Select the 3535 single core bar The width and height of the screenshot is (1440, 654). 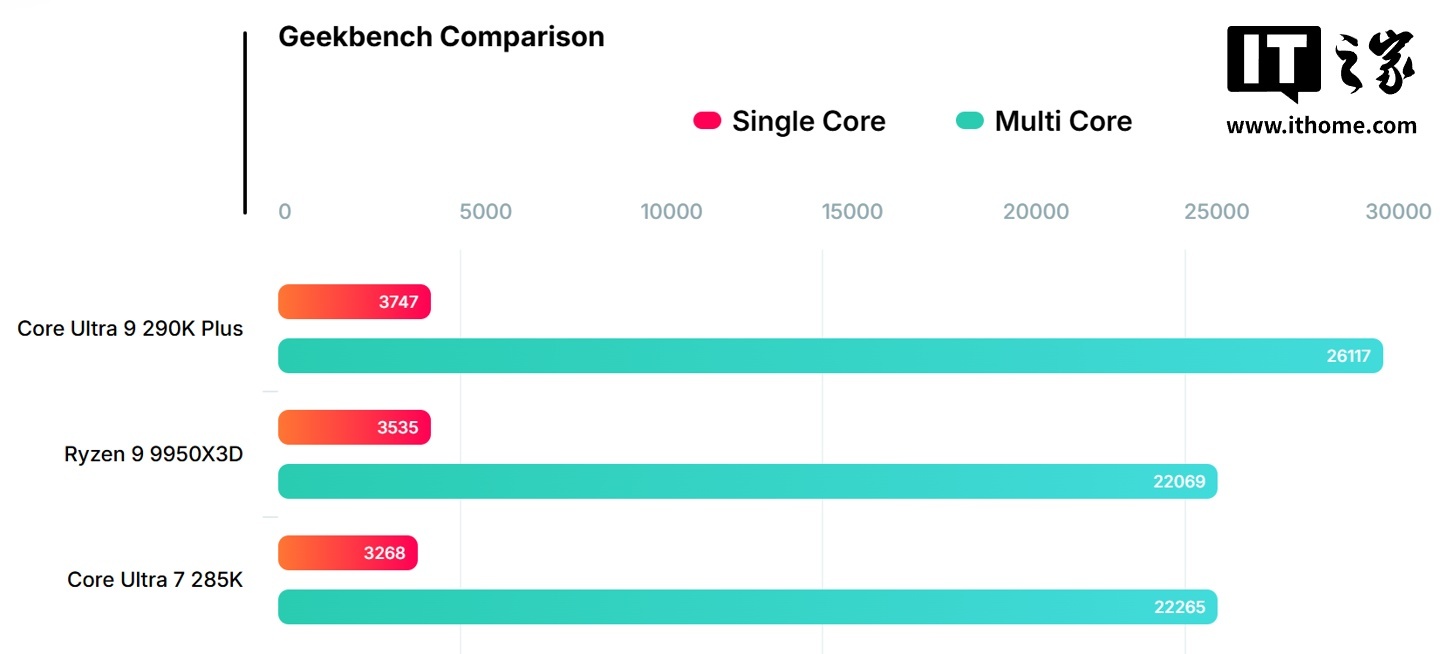354,428
